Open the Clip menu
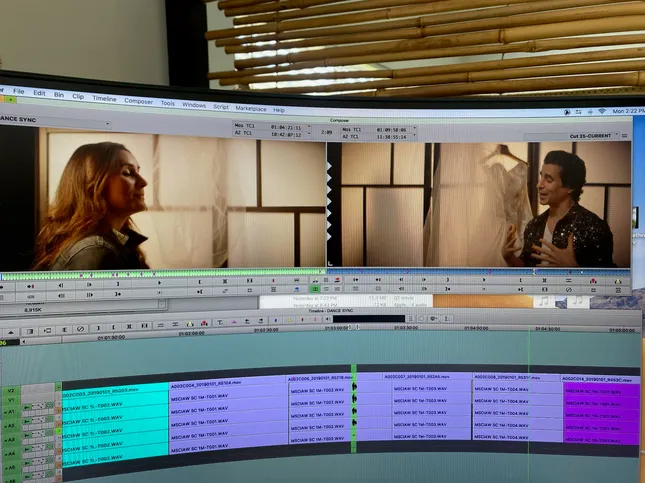This screenshot has height=483, width=645. 78,96
